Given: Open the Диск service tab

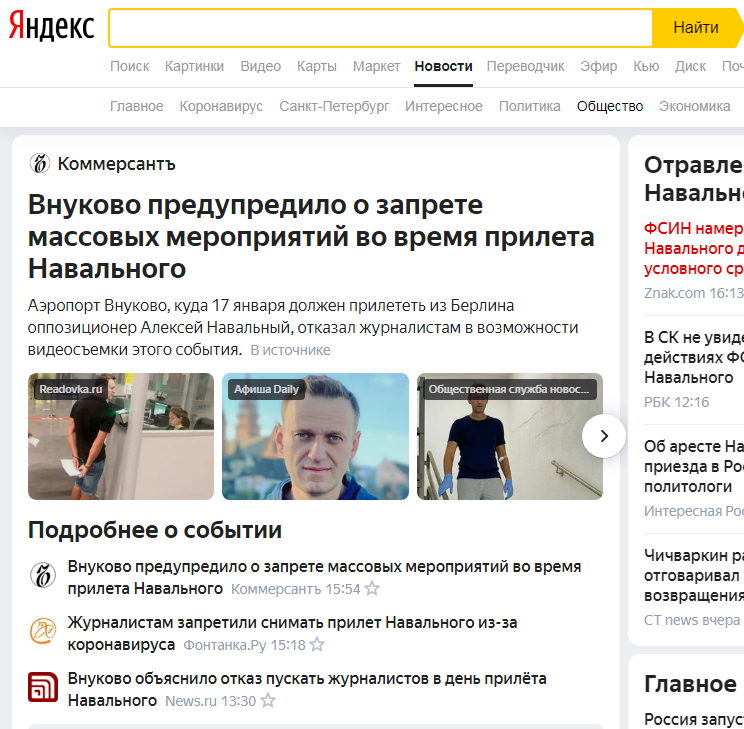Looking at the screenshot, I should tap(690, 66).
